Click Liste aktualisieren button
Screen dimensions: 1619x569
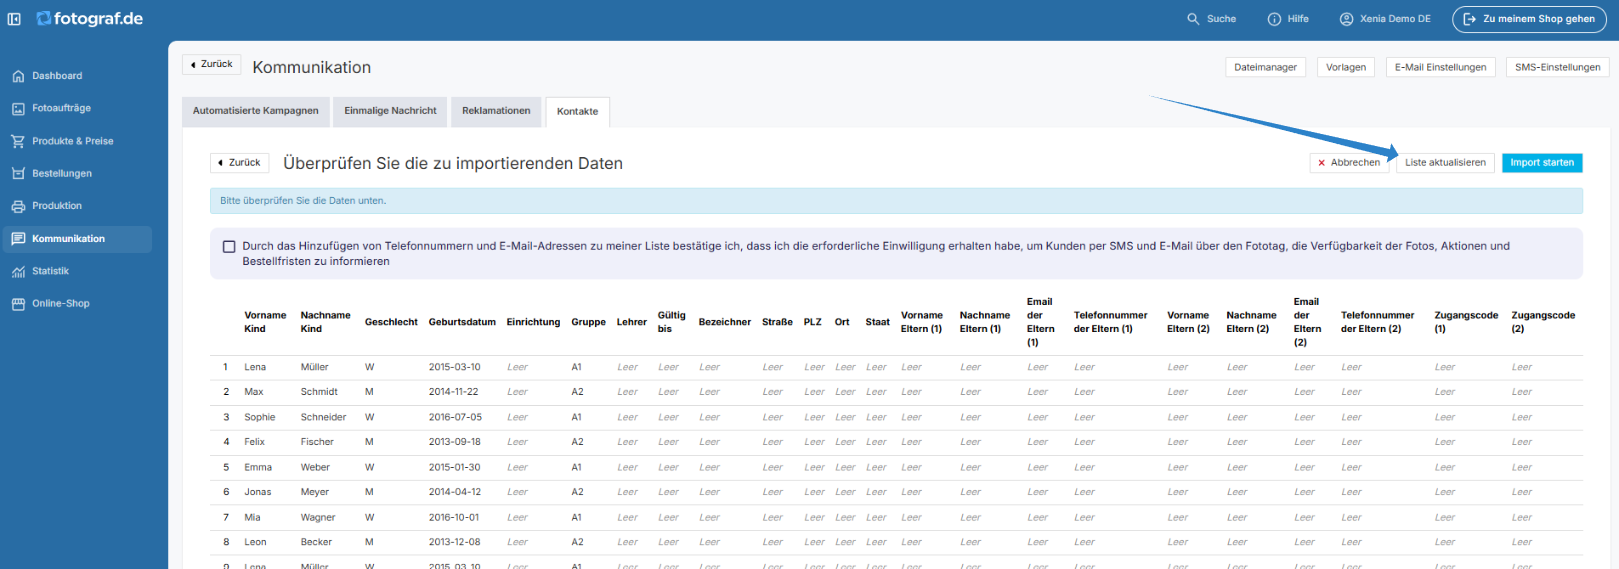coord(1445,163)
